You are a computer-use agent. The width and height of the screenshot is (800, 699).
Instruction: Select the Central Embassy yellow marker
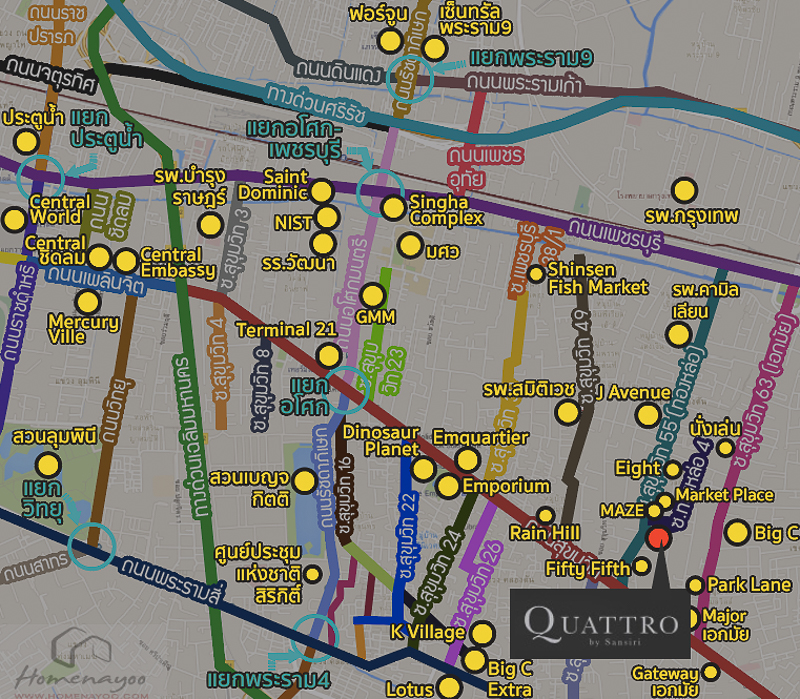point(125,261)
